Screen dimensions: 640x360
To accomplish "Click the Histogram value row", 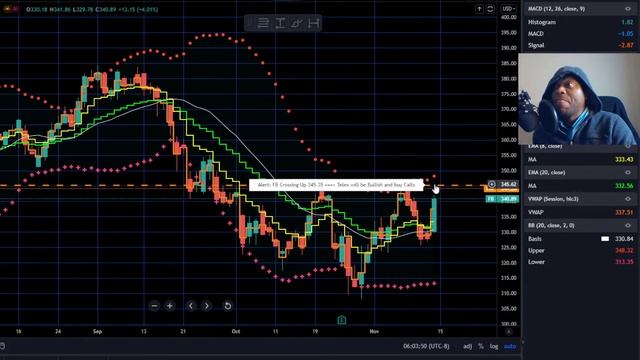I will click(x=580, y=22).
